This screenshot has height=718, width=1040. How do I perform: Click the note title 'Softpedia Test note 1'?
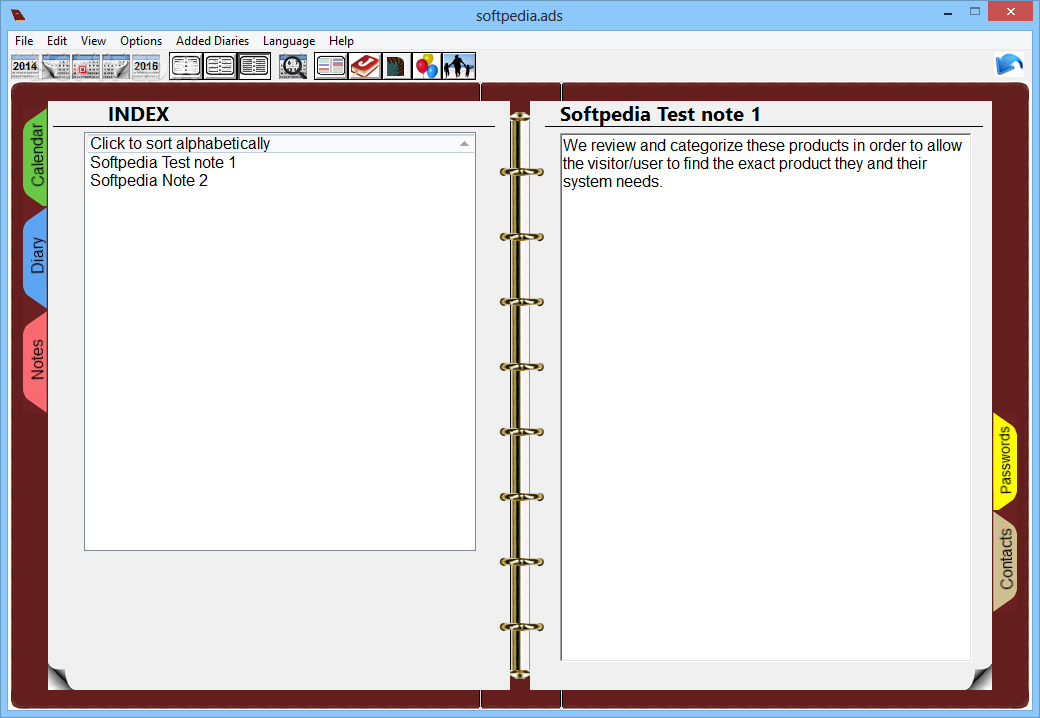pyautogui.click(x=660, y=114)
